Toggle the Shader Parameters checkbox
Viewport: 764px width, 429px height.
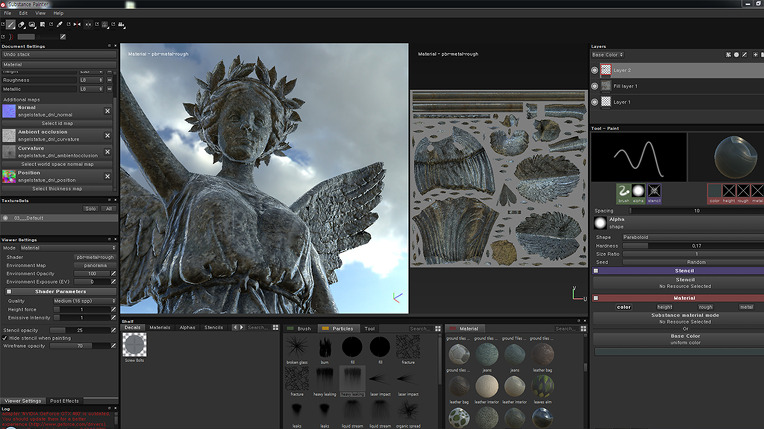pyautogui.click(x=9, y=292)
